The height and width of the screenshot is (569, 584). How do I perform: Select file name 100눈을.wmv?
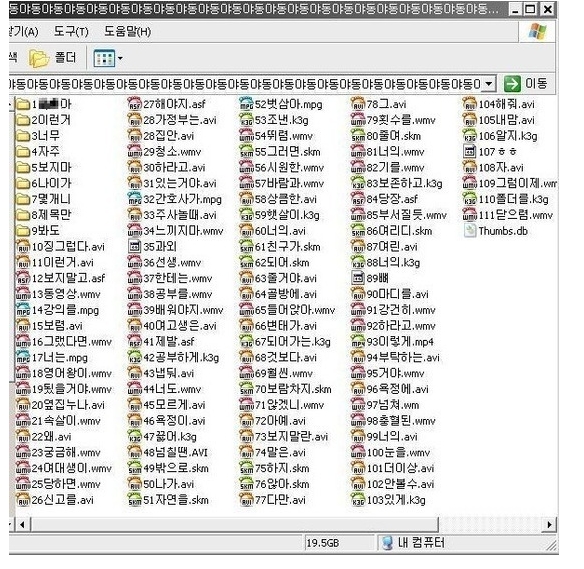(399, 452)
